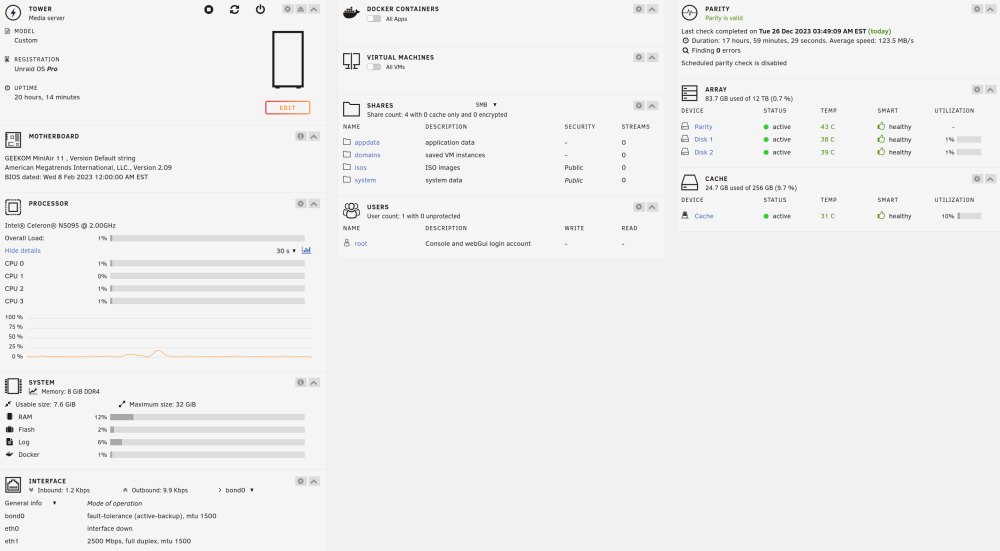Click the RAM usage bar
The image size is (1000, 551).
click(x=207, y=417)
